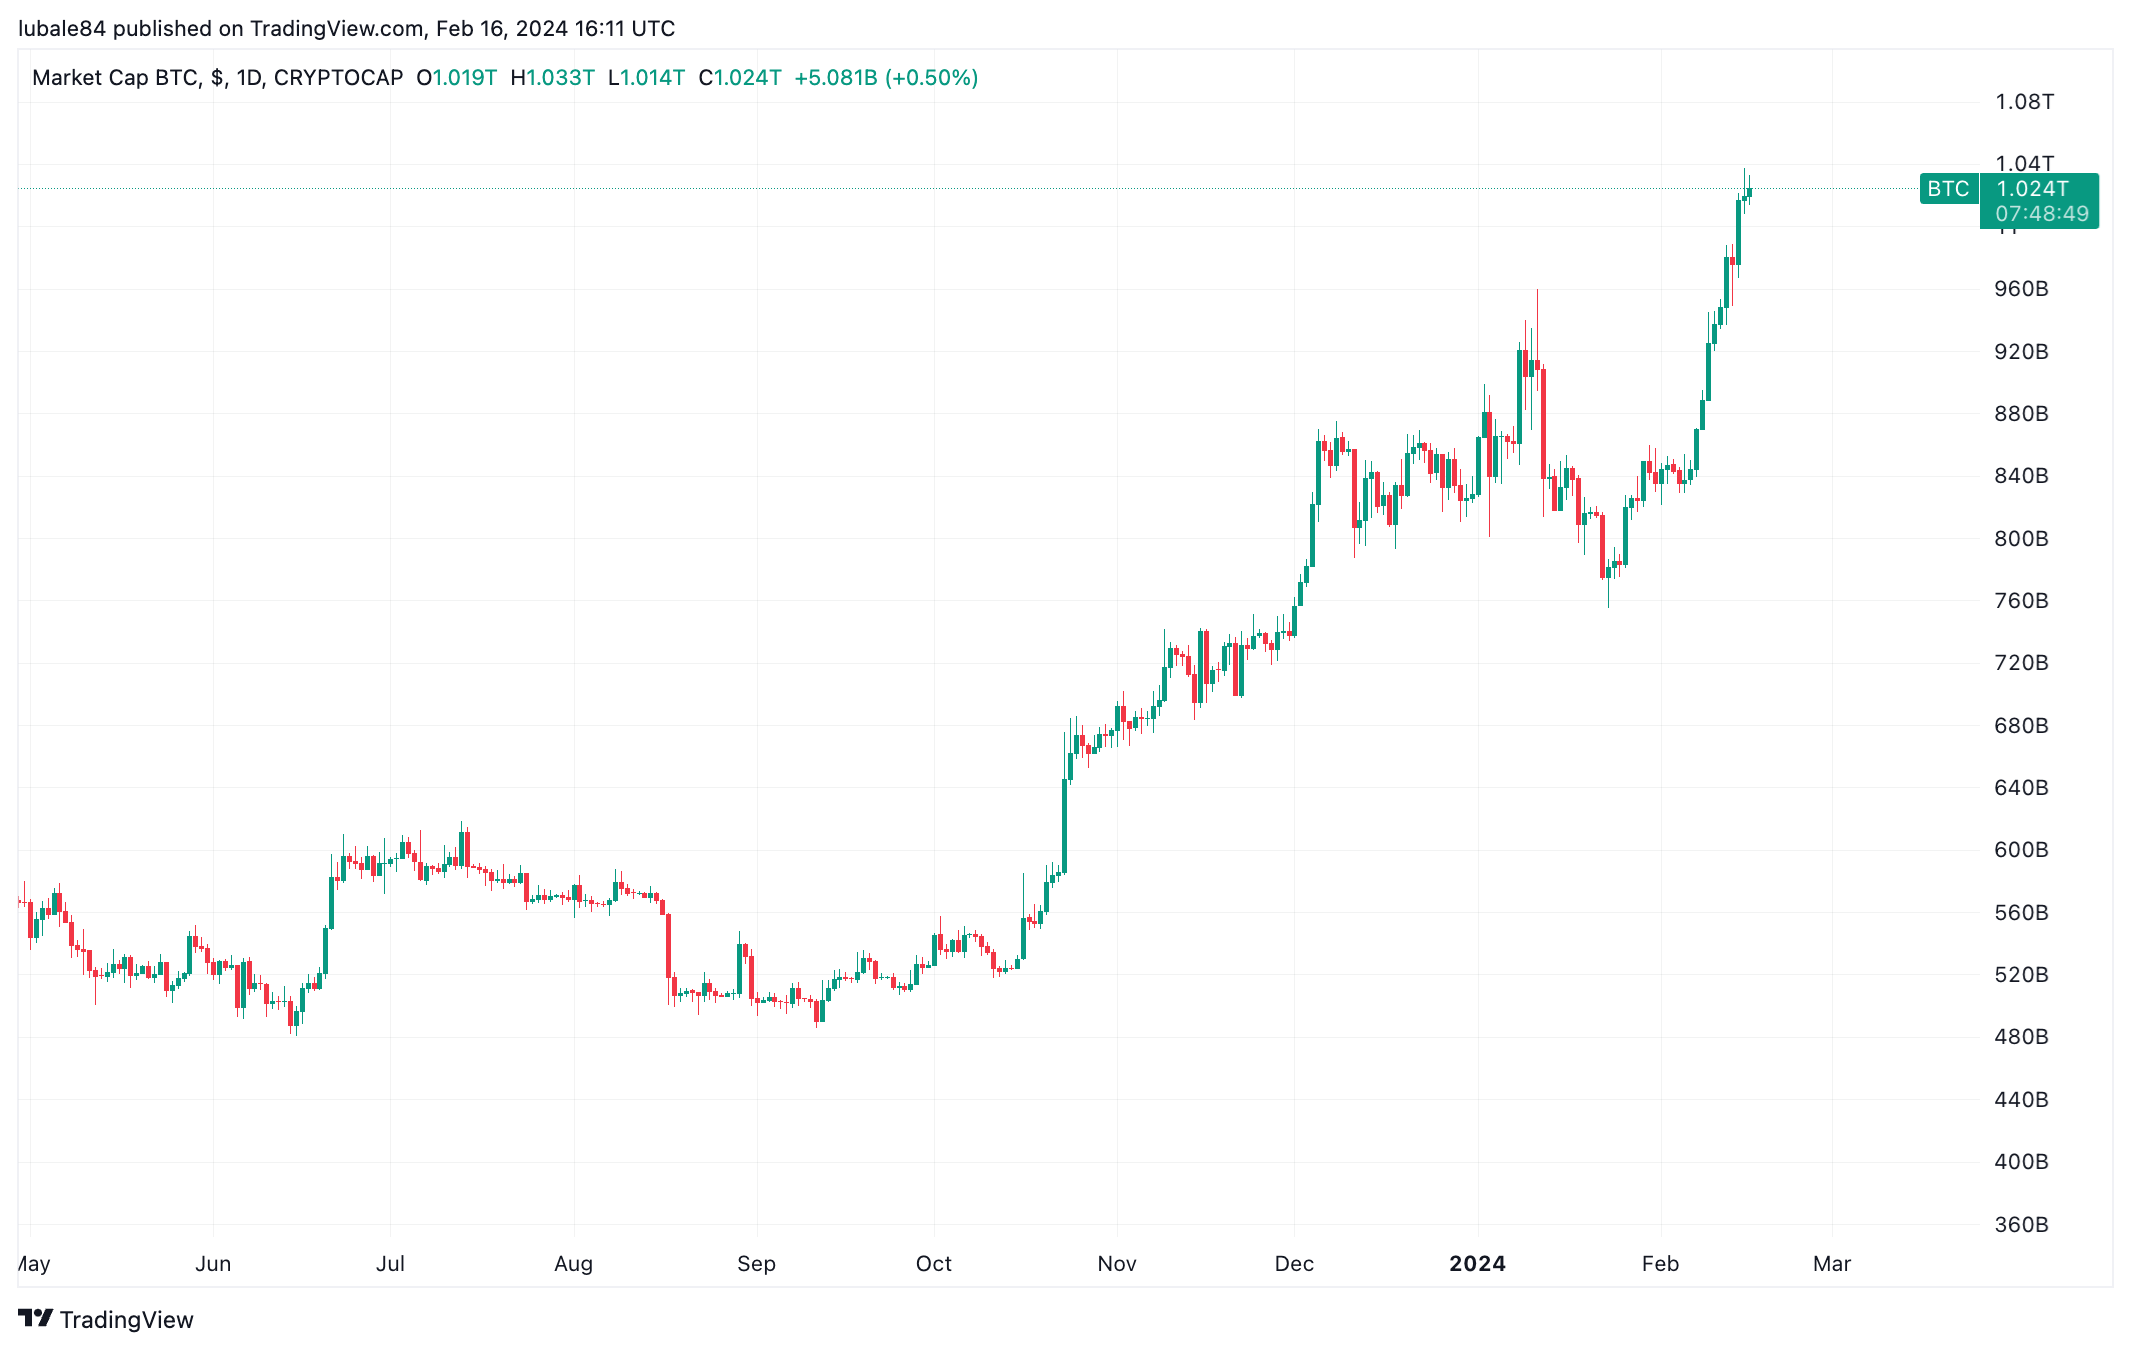The width and height of the screenshot is (2131, 1350).
Task: Click the candle countdown timer 07:48:49
Action: point(2042,213)
